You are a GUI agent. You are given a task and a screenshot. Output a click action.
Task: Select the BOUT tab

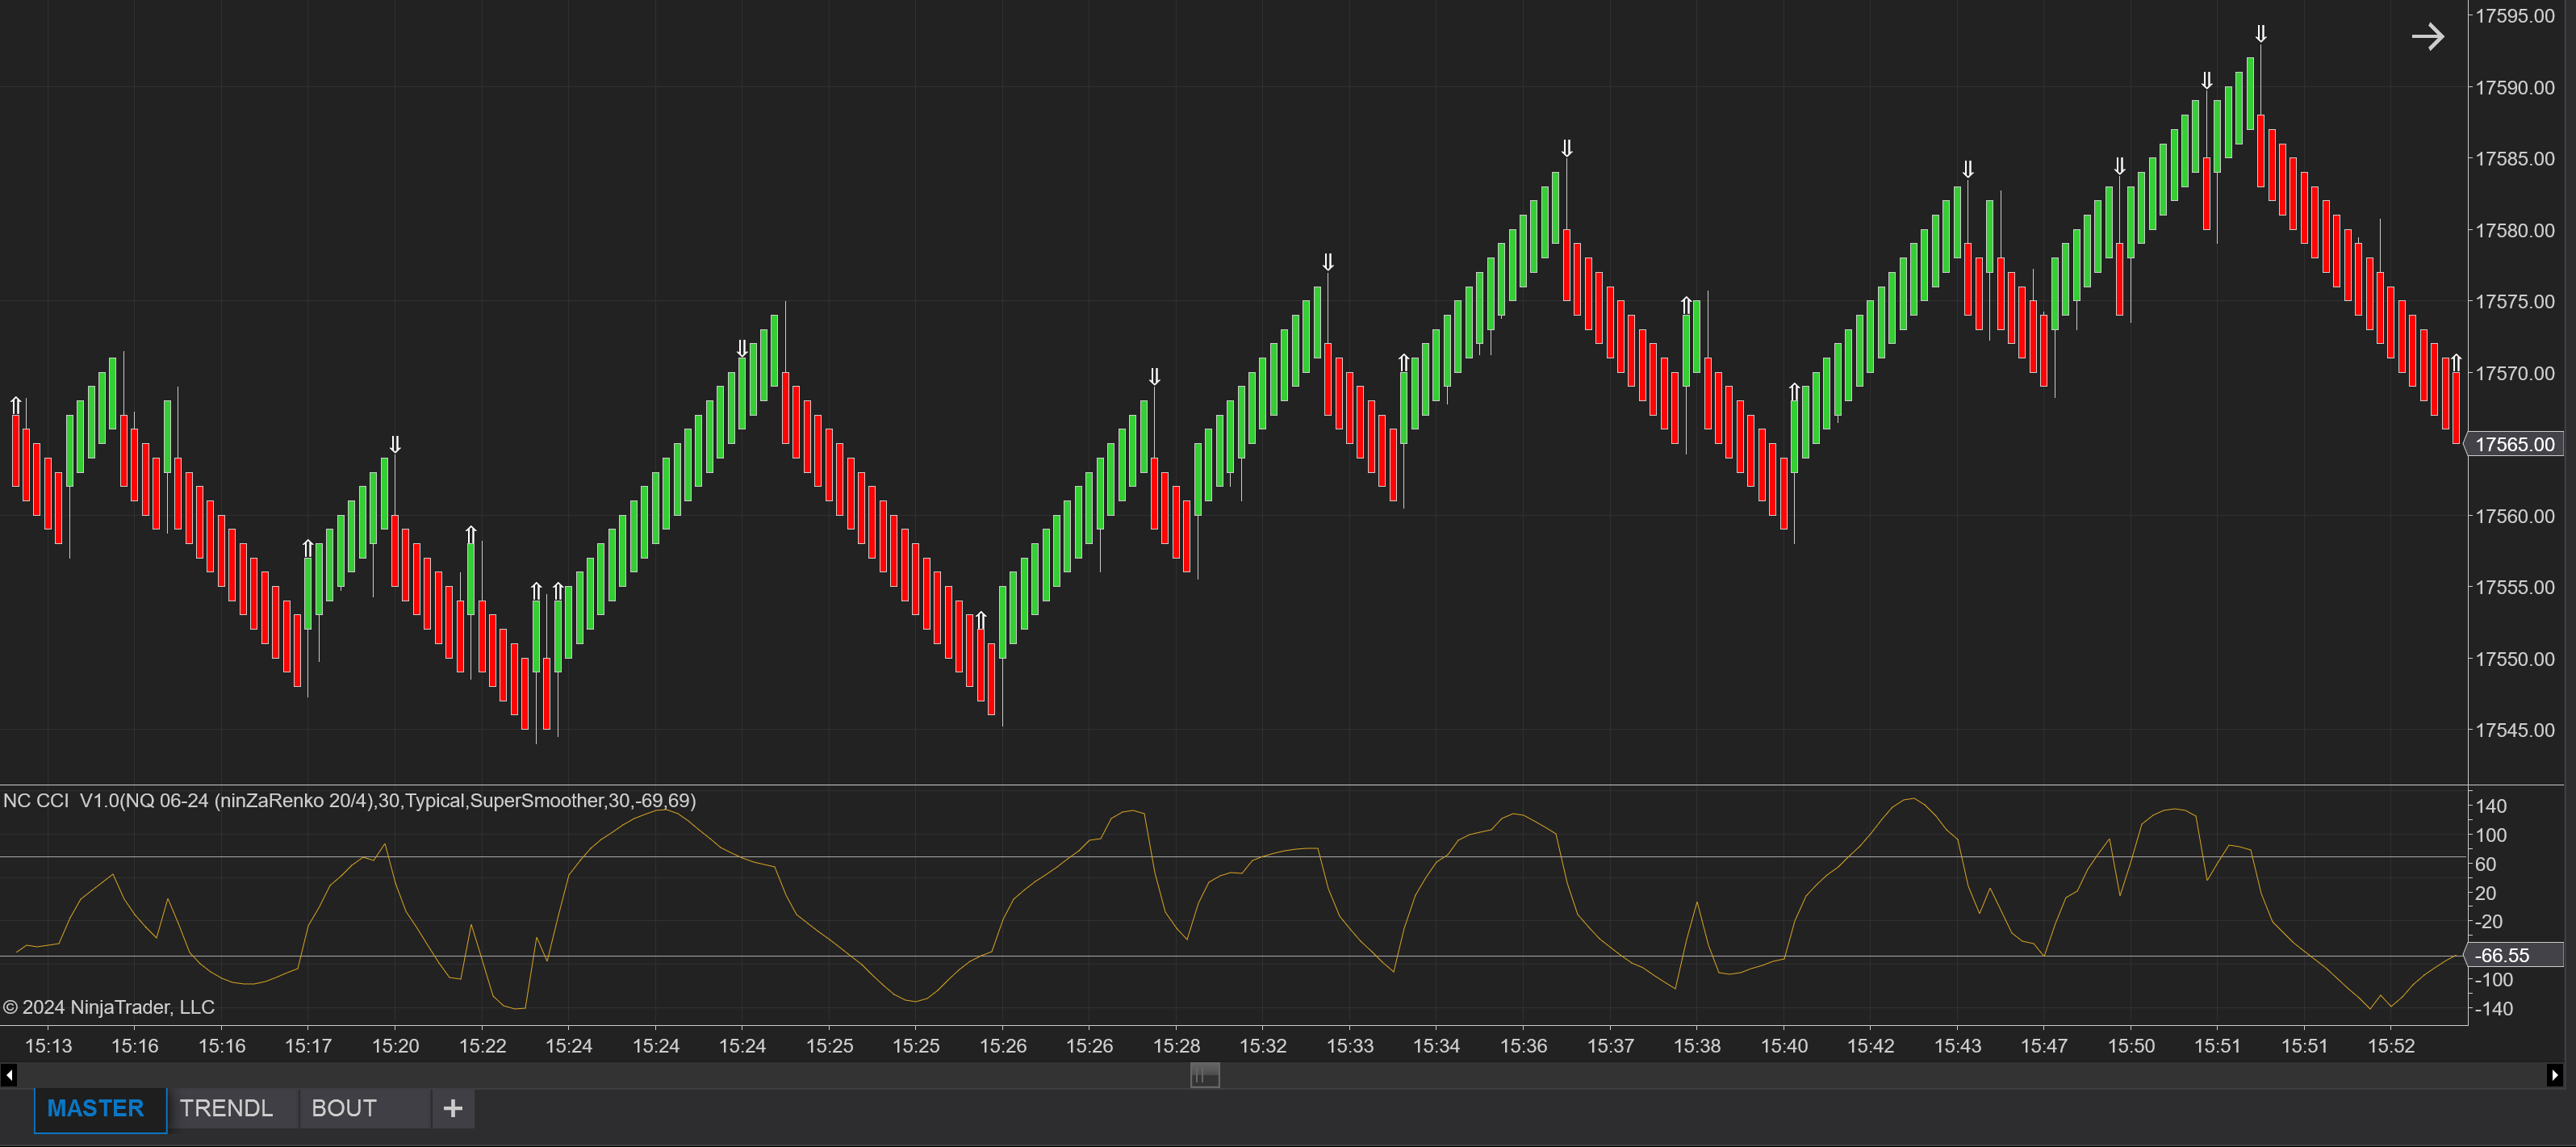point(344,1108)
